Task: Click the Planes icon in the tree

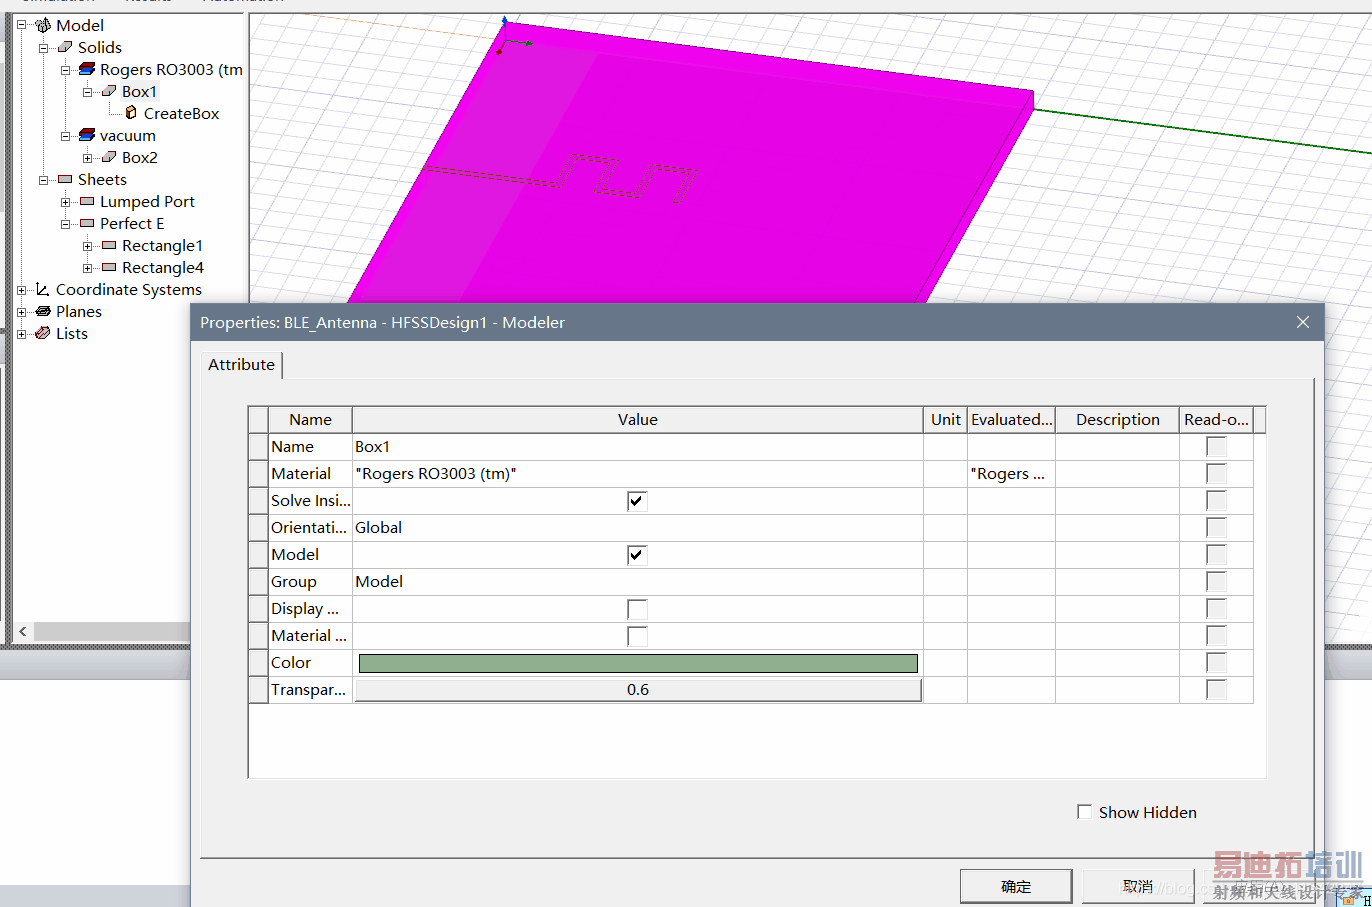Action: point(43,311)
